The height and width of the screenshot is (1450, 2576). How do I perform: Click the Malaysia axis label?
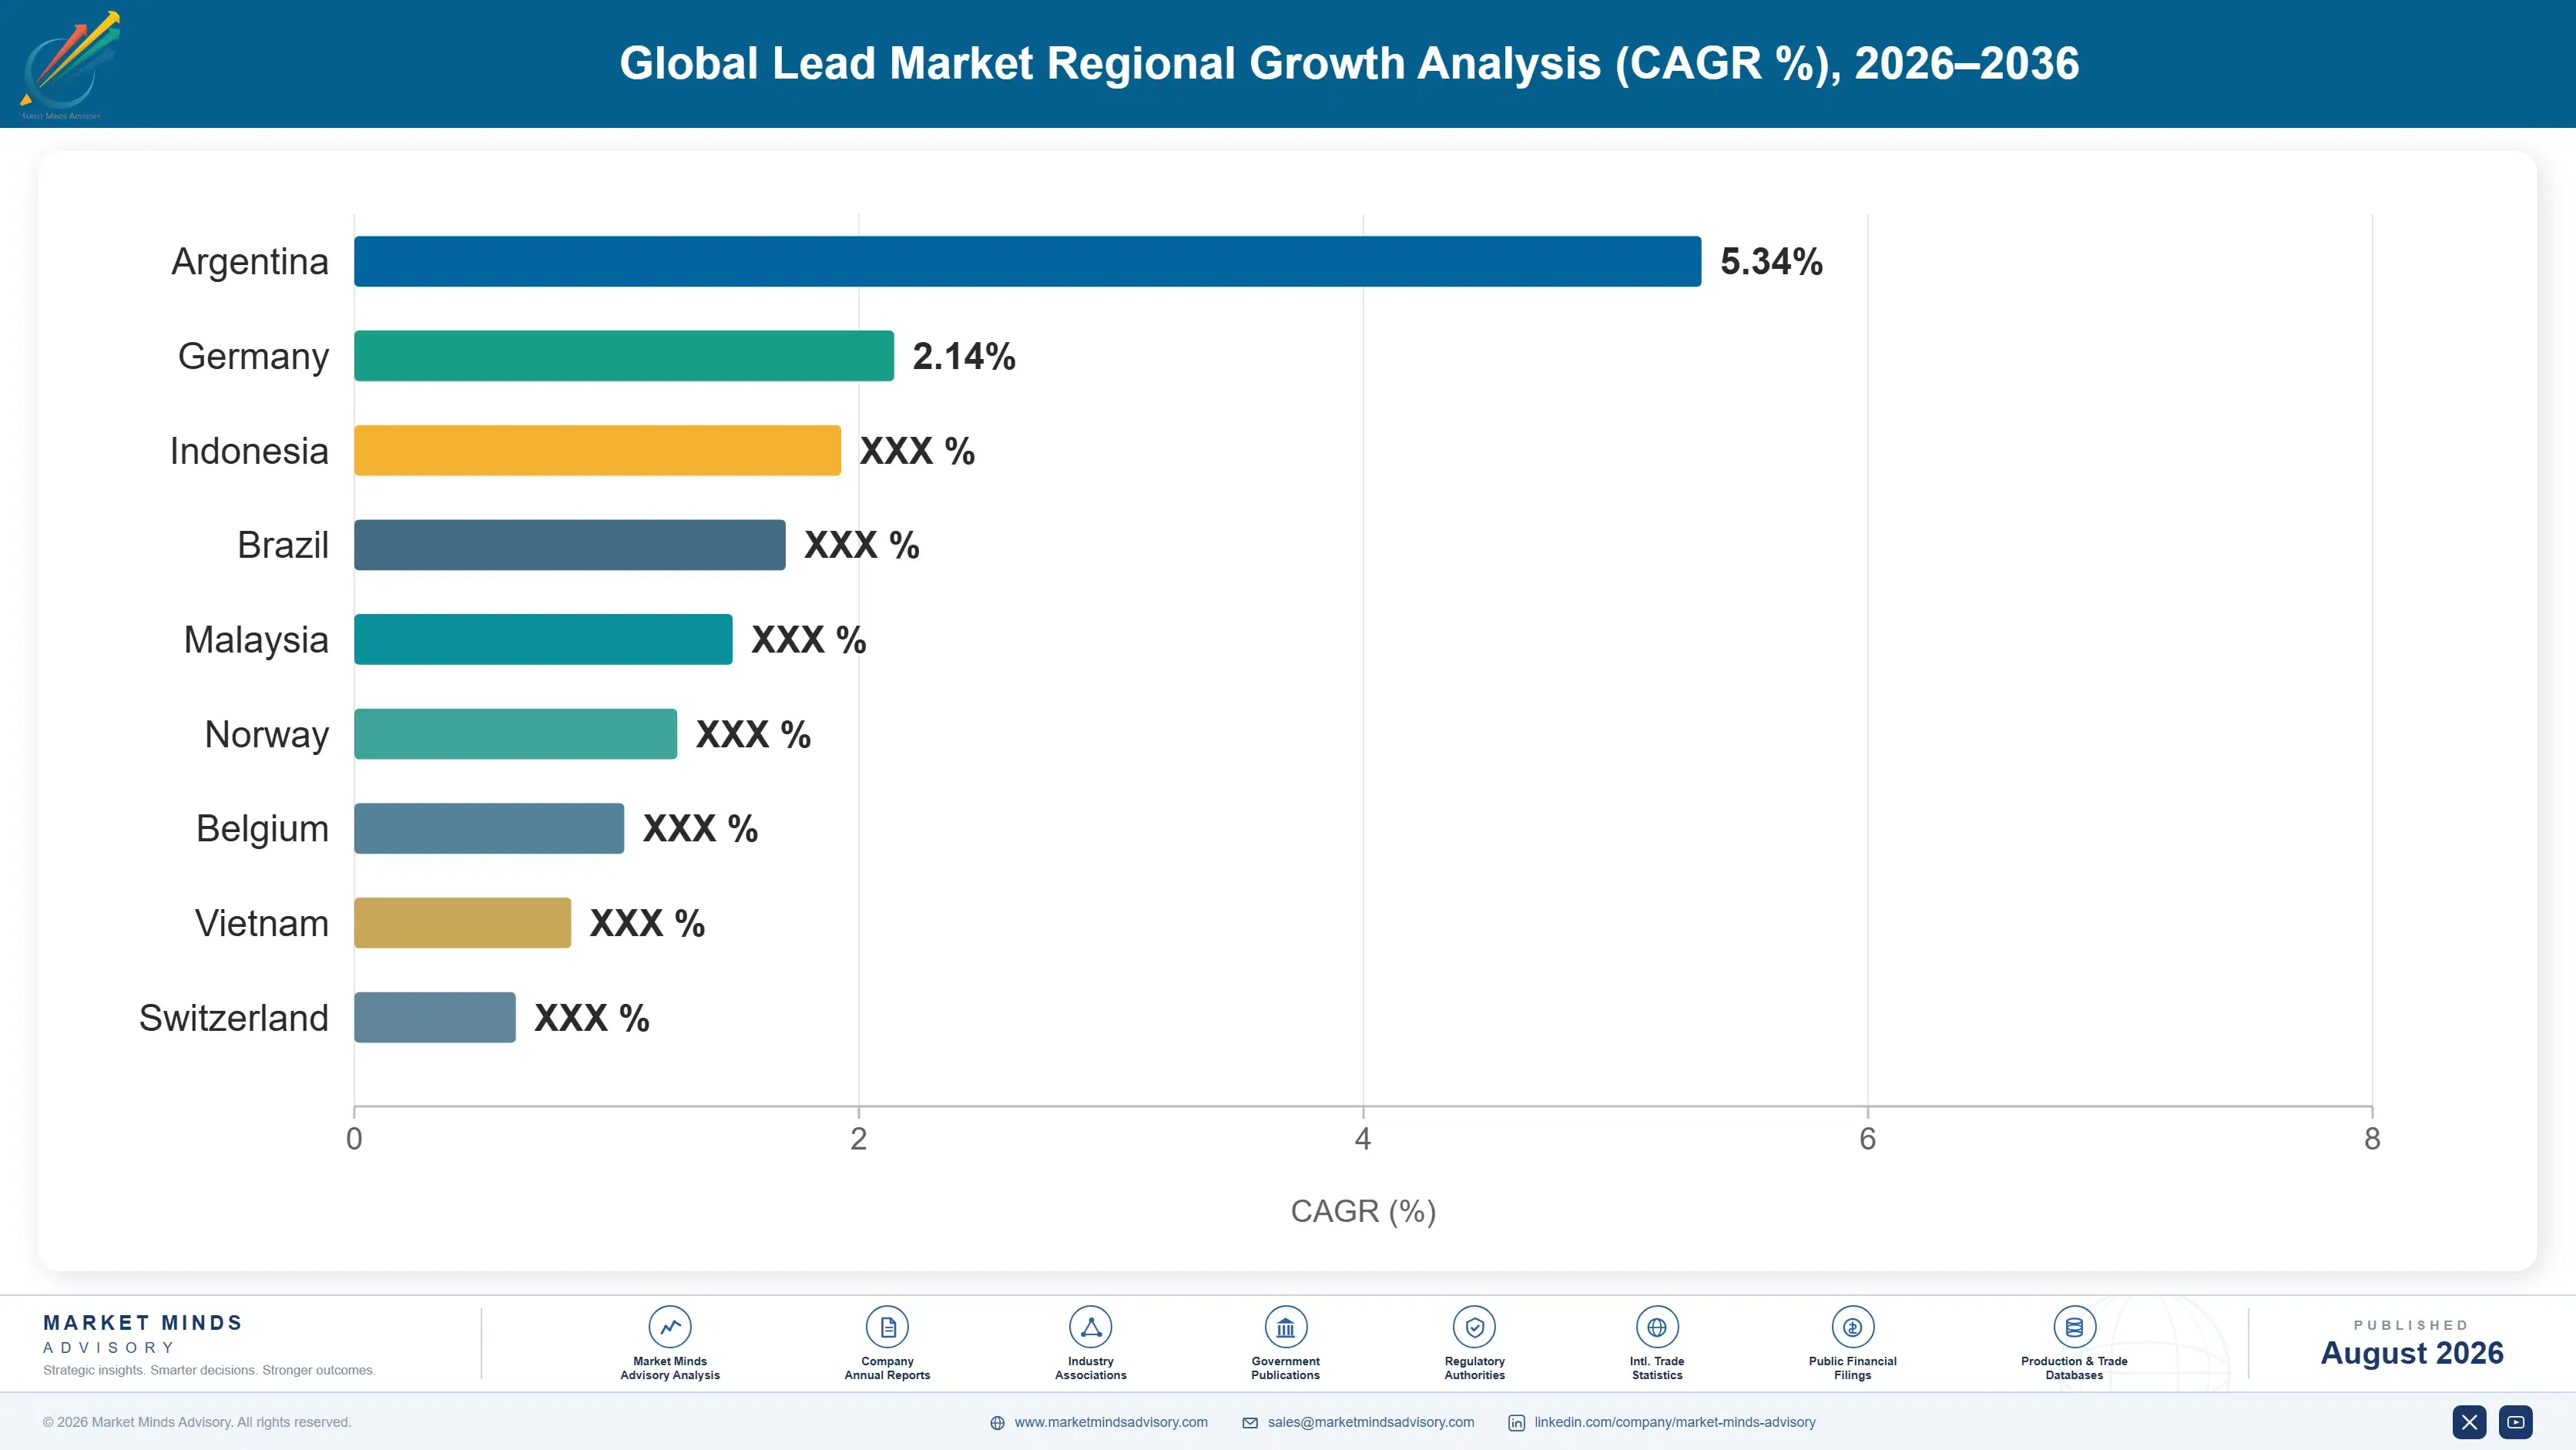pos(256,641)
